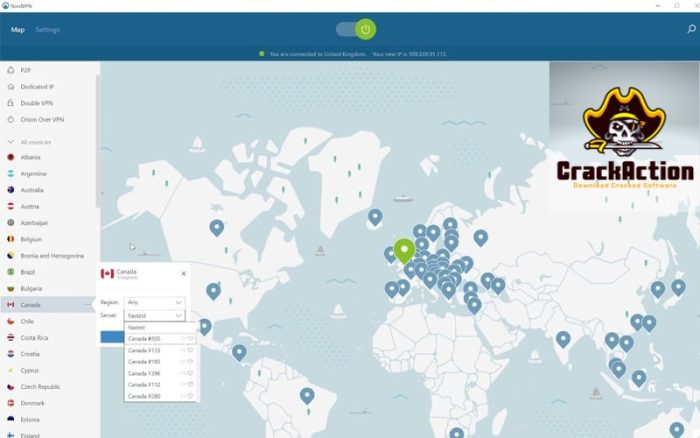Collapse the Server dropdown showing Fastest
Viewport: 700px width, 438px height.
tap(154, 316)
